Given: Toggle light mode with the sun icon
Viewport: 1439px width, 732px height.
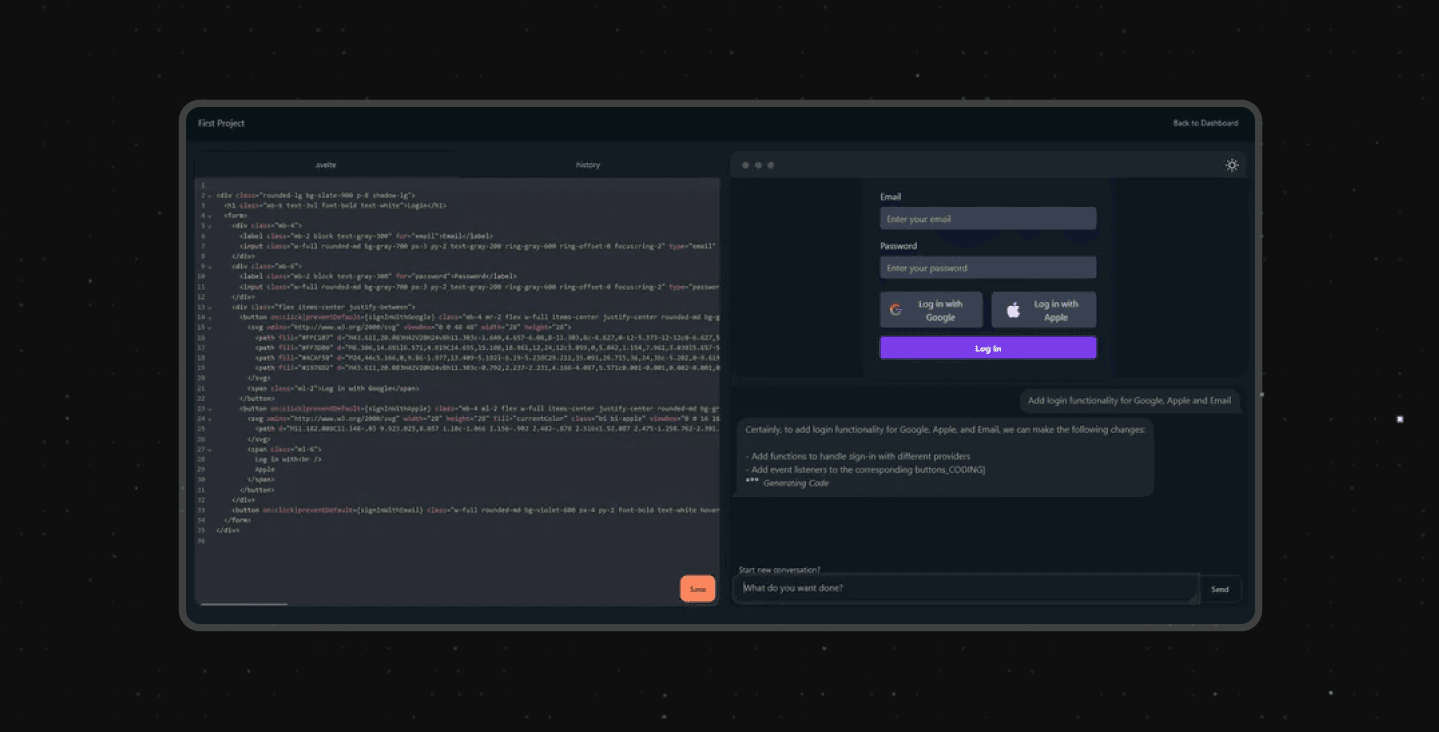Looking at the screenshot, I should pos(1232,165).
